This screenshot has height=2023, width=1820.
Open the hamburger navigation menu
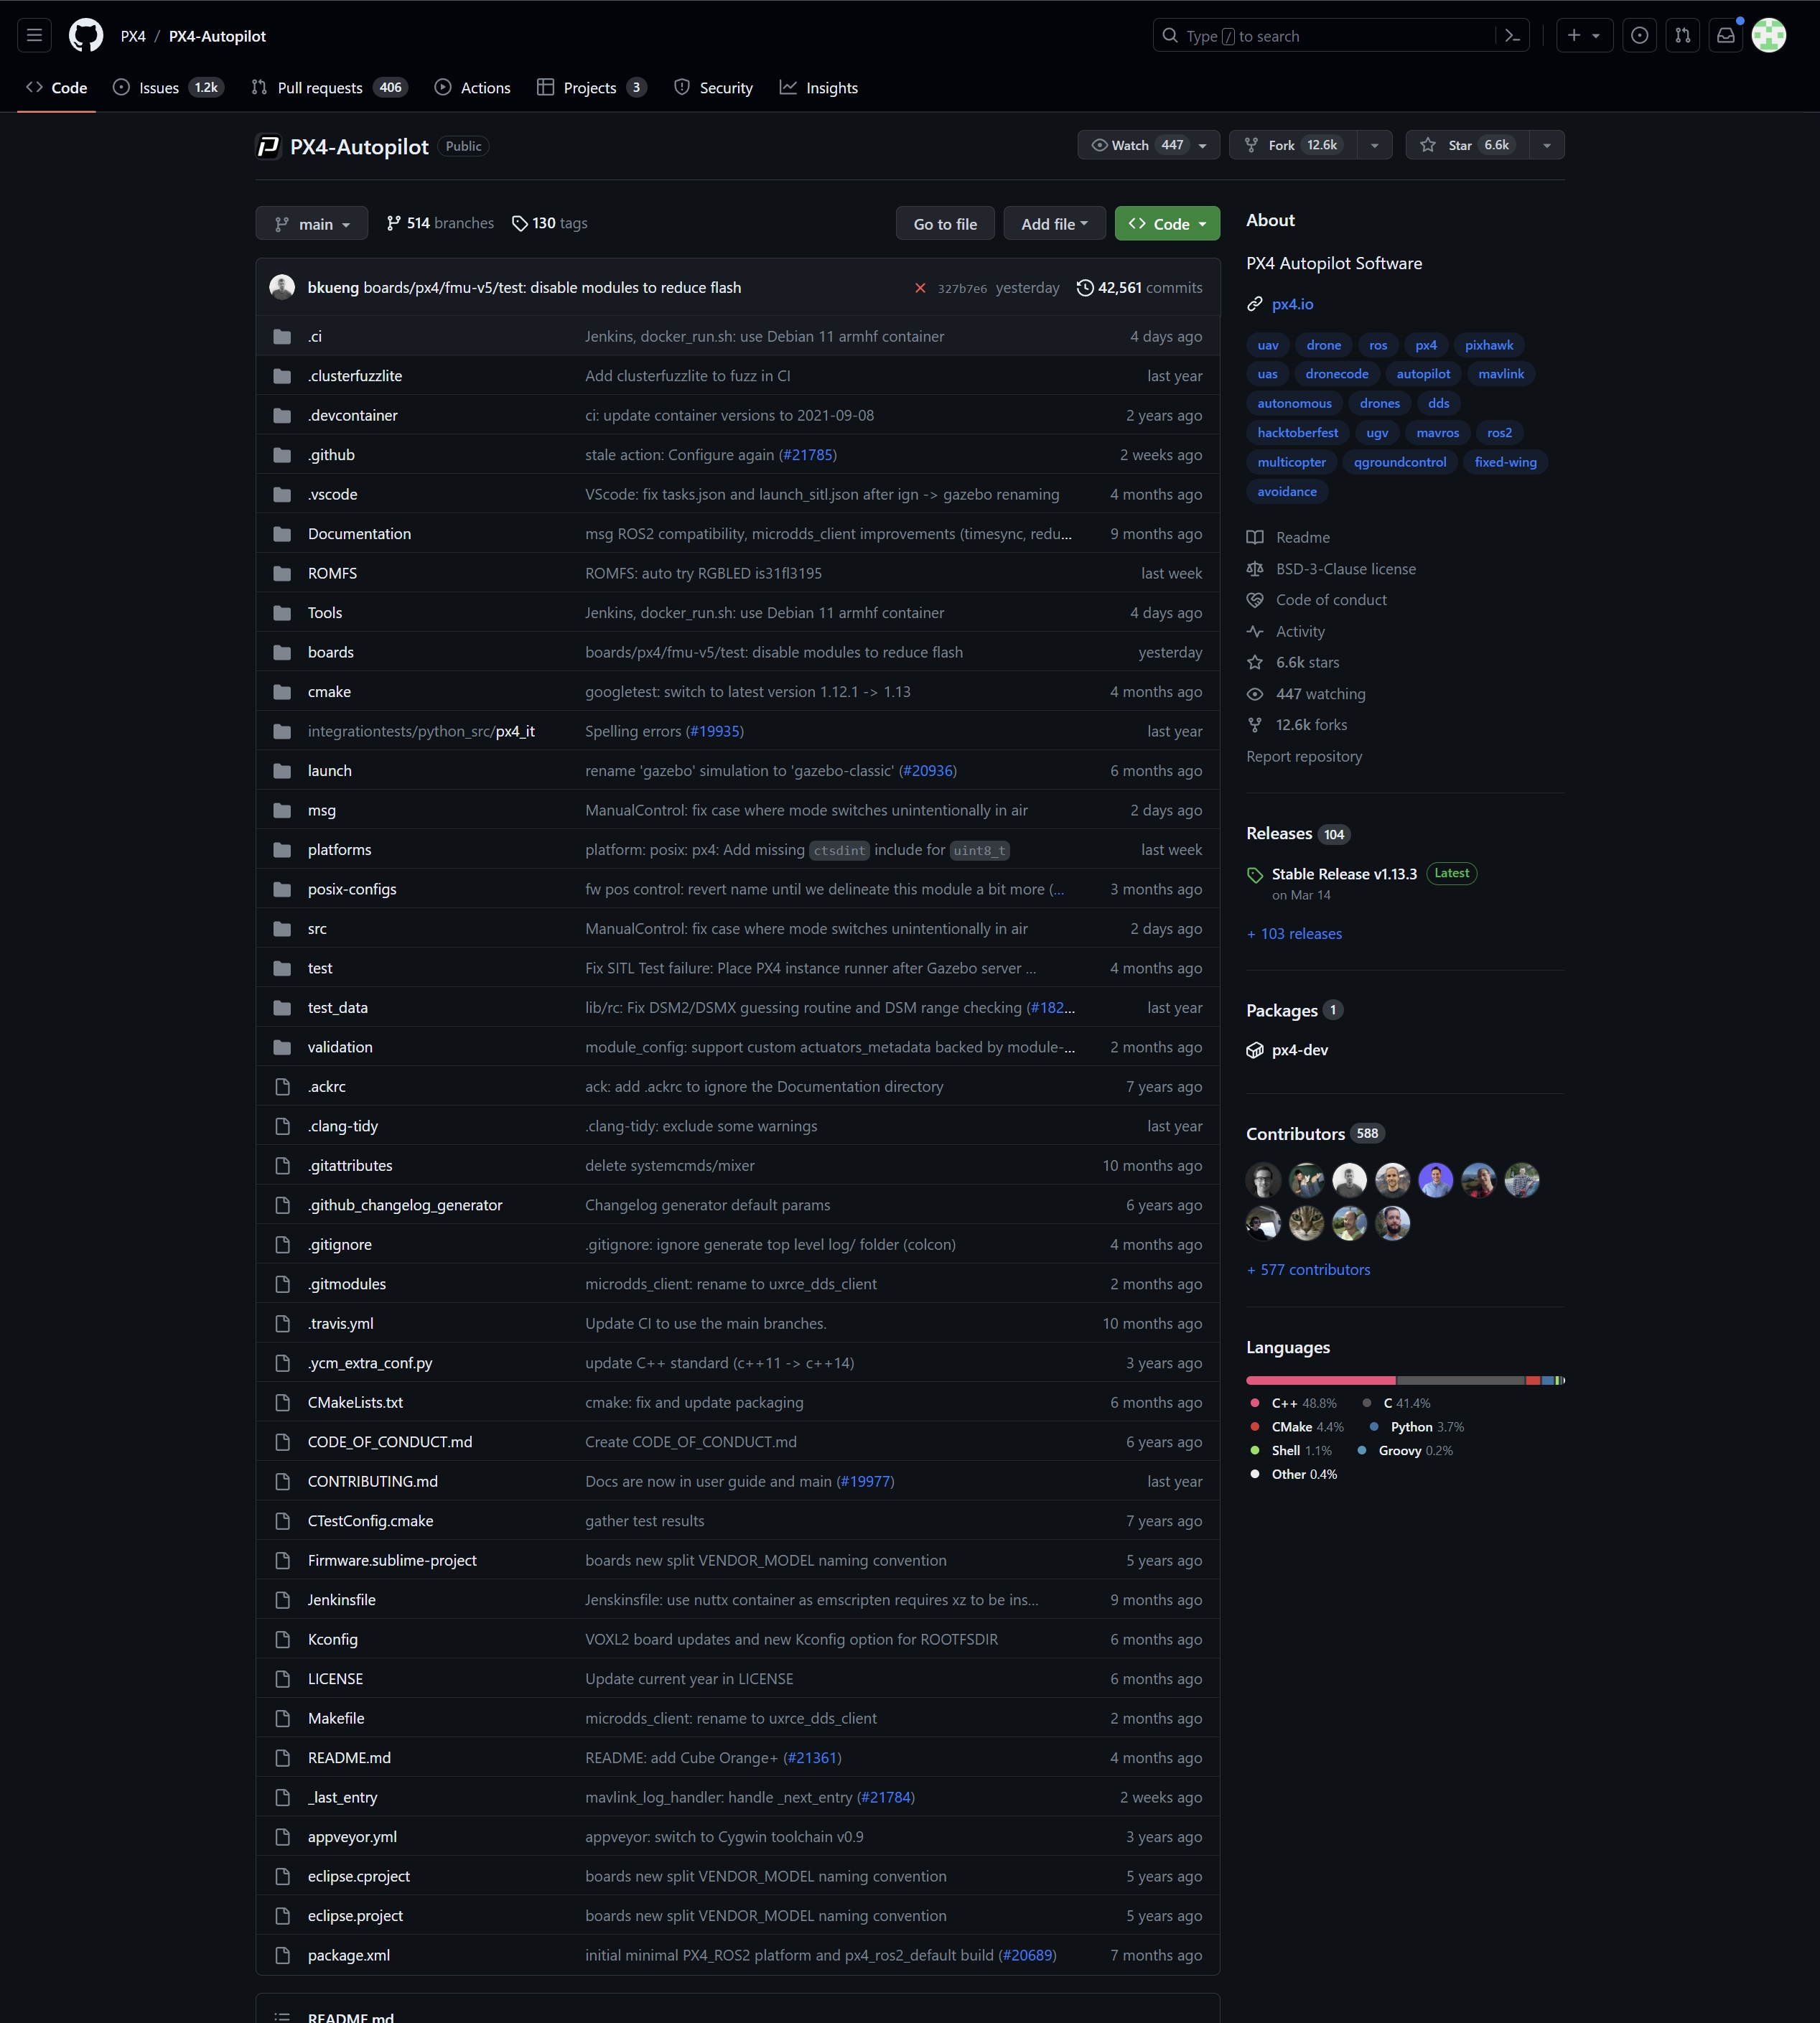[34, 36]
